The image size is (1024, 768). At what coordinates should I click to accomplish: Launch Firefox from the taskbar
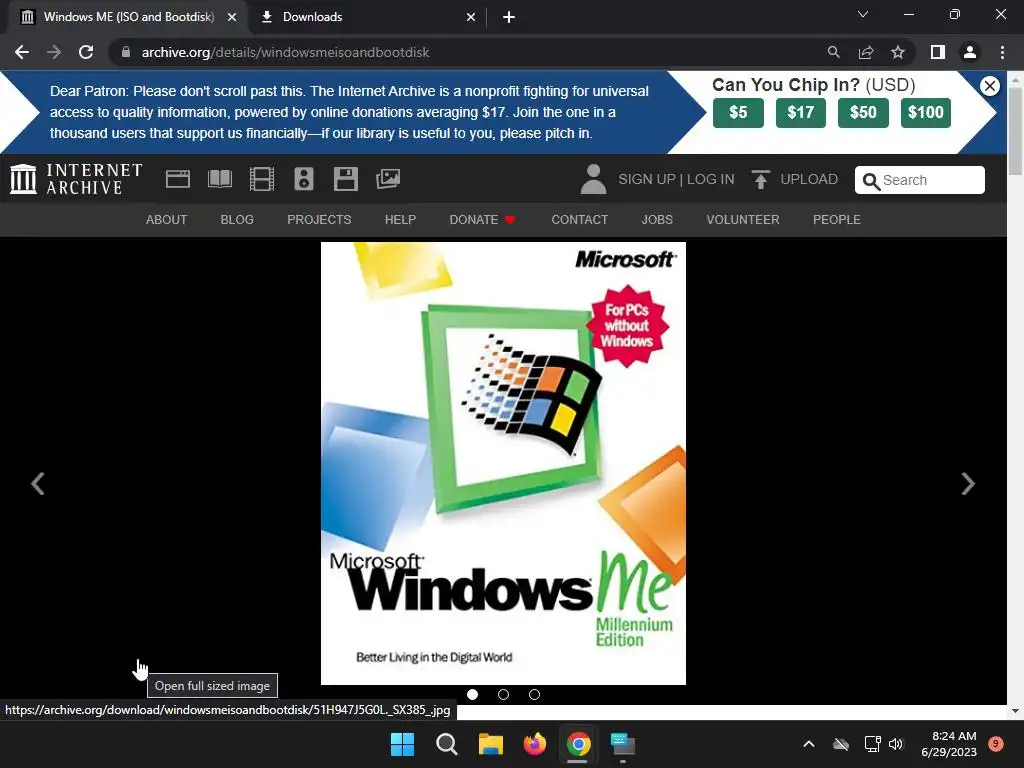535,744
